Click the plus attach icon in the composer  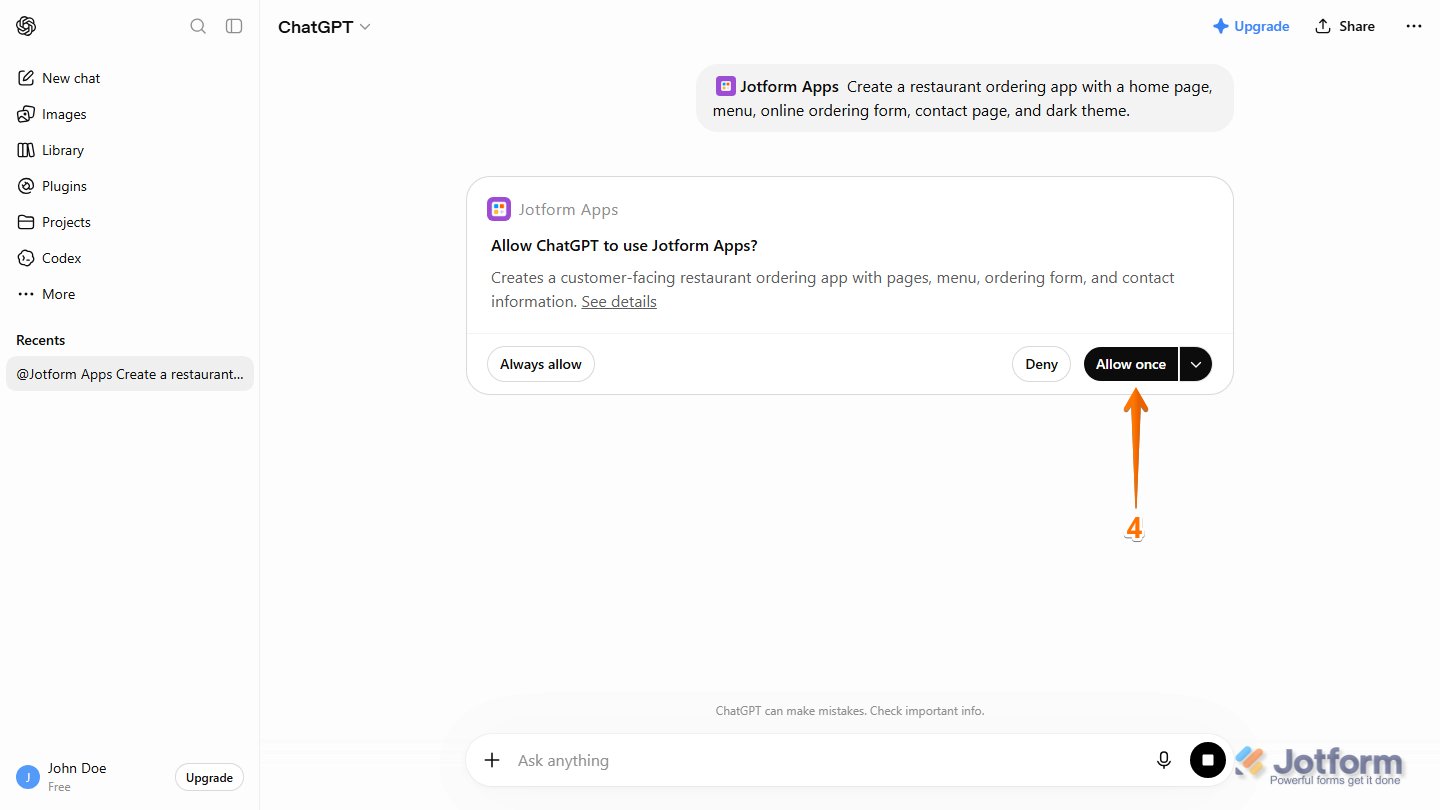[x=492, y=760]
